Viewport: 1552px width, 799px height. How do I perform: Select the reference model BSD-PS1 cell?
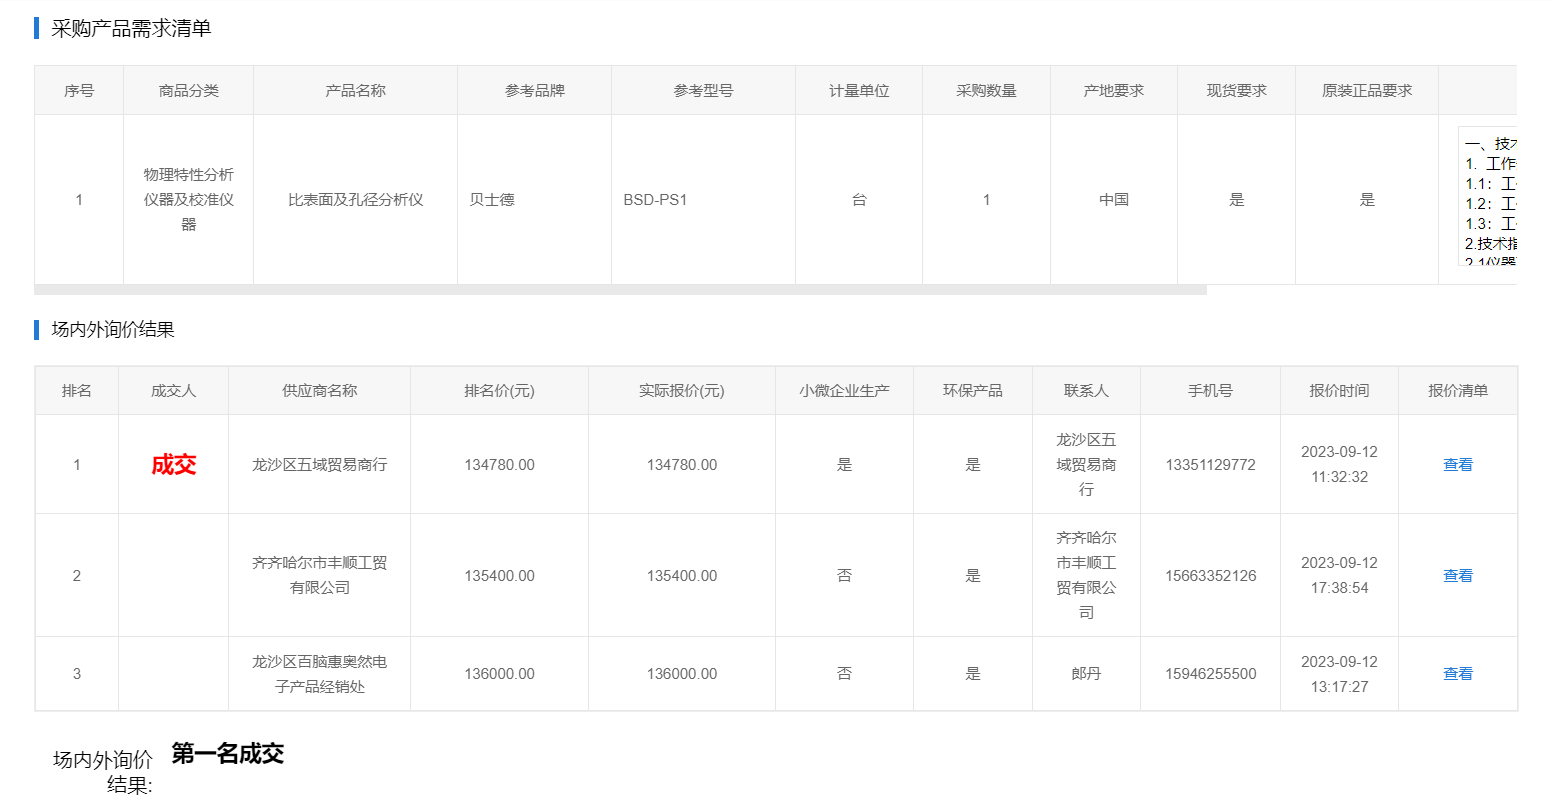(x=655, y=200)
